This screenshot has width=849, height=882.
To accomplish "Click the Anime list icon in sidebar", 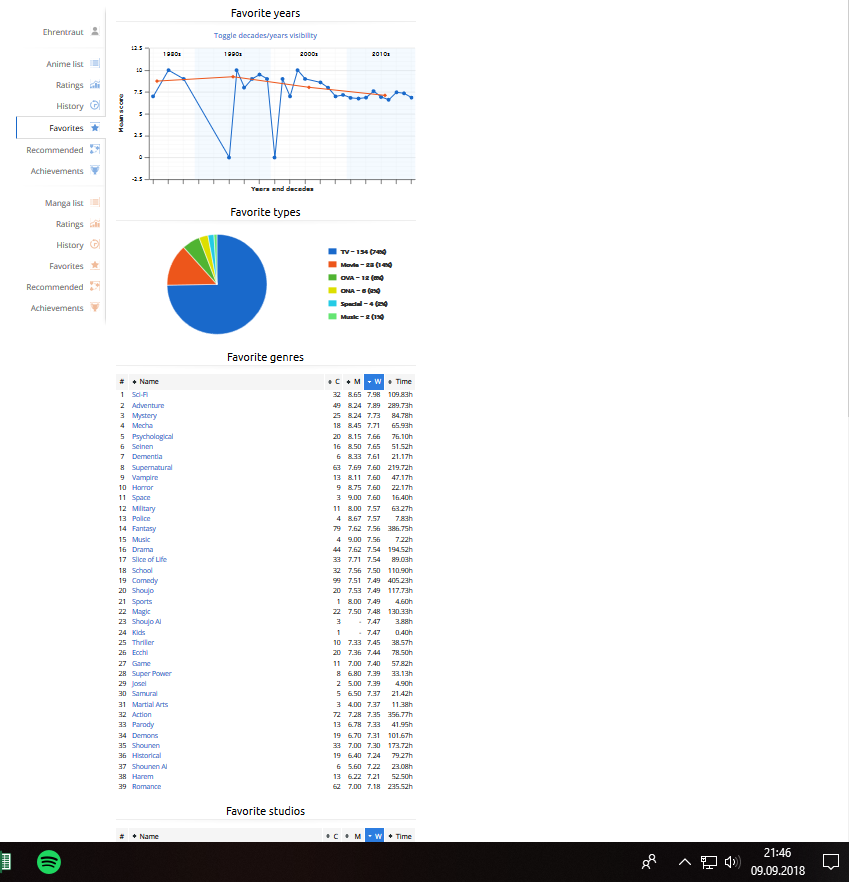I will pos(95,64).
